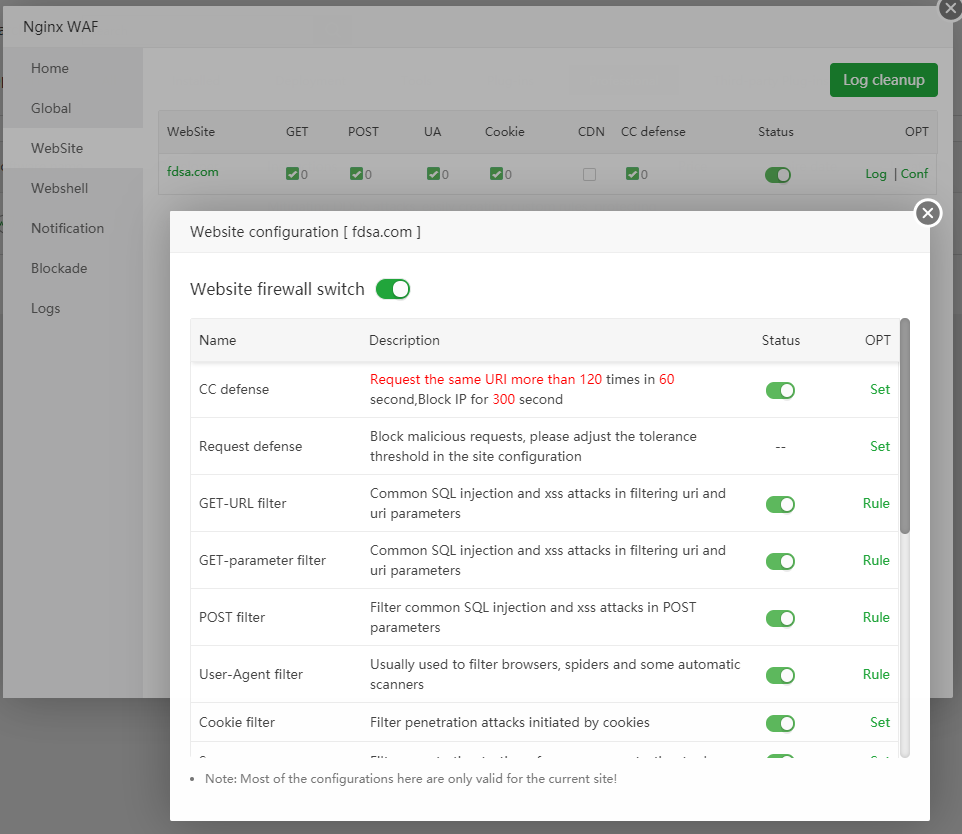Close the Website configuration dialog
962x834 pixels.
[x=928, y=213]
